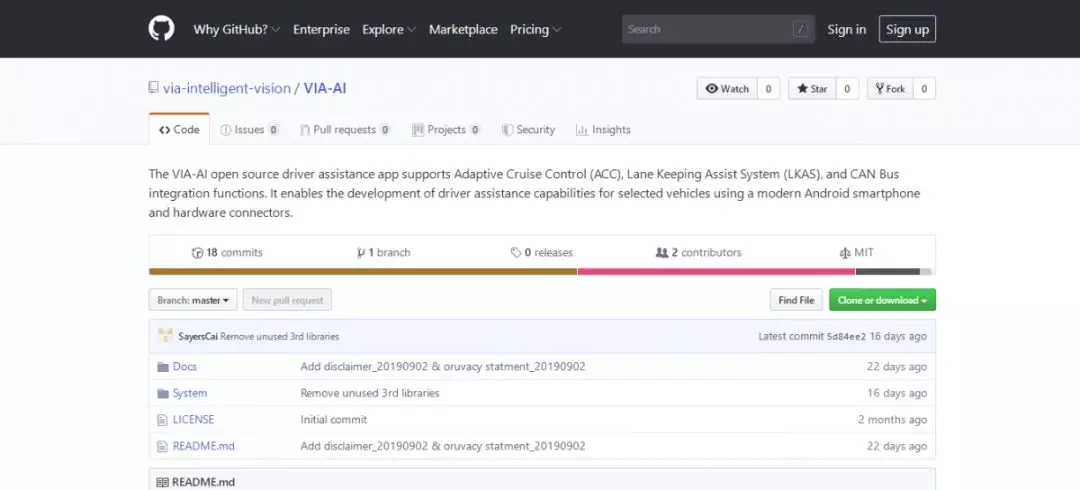Star the repository
Viewport: 1080px width, 490px height.
coord(812,89)
